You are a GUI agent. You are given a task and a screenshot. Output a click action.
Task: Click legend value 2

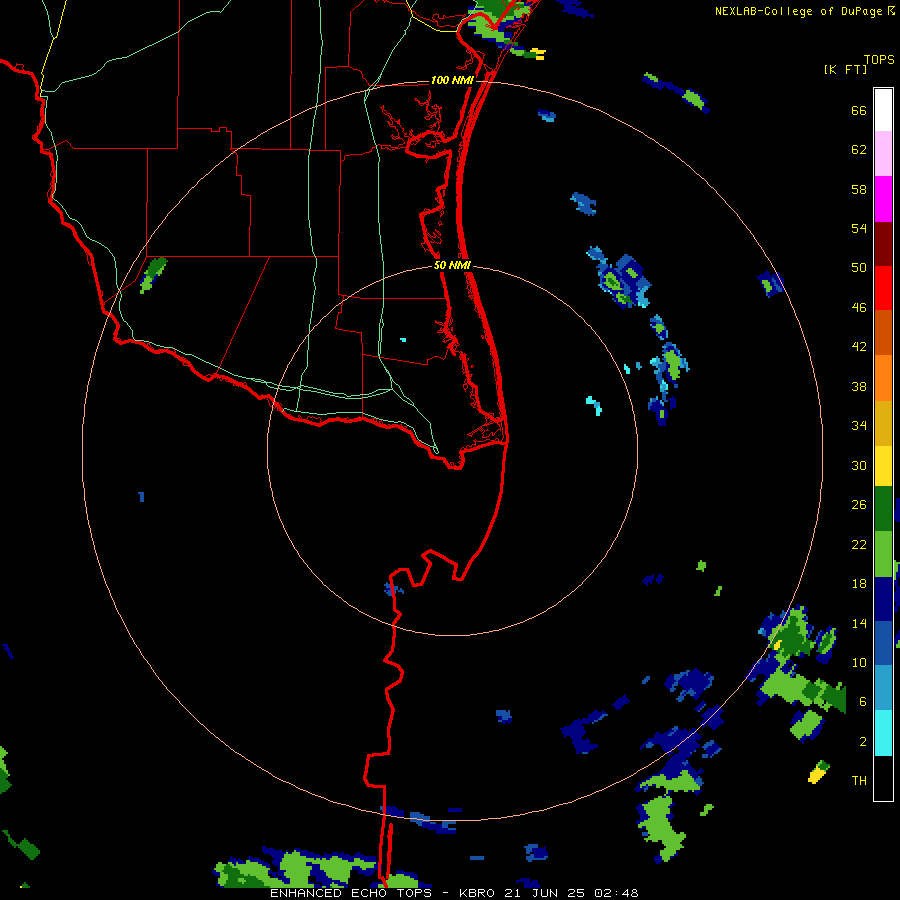point(863,741)
